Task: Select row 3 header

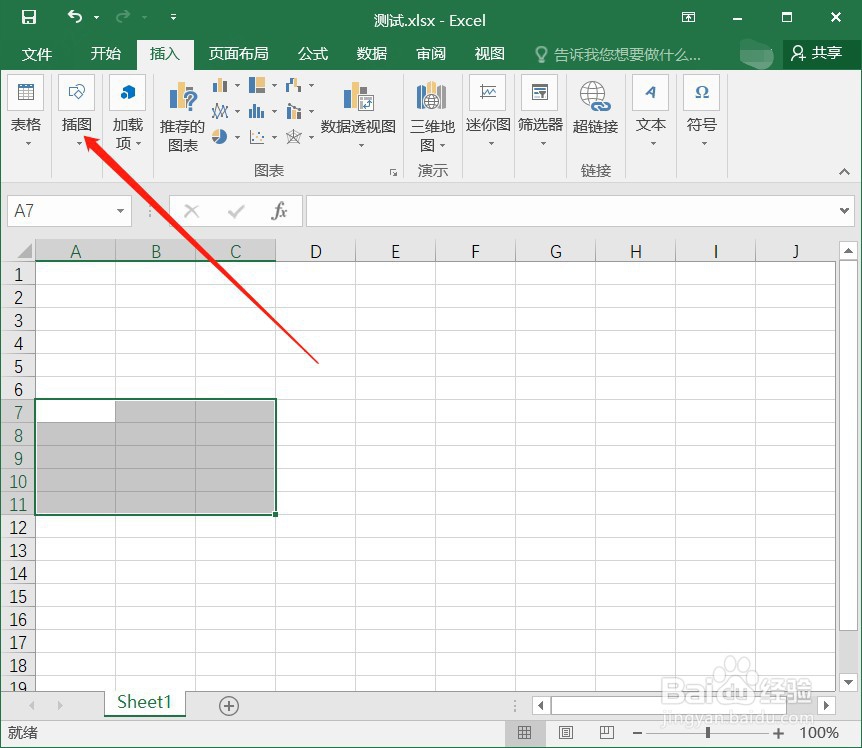Action: (x=18, y=320)
